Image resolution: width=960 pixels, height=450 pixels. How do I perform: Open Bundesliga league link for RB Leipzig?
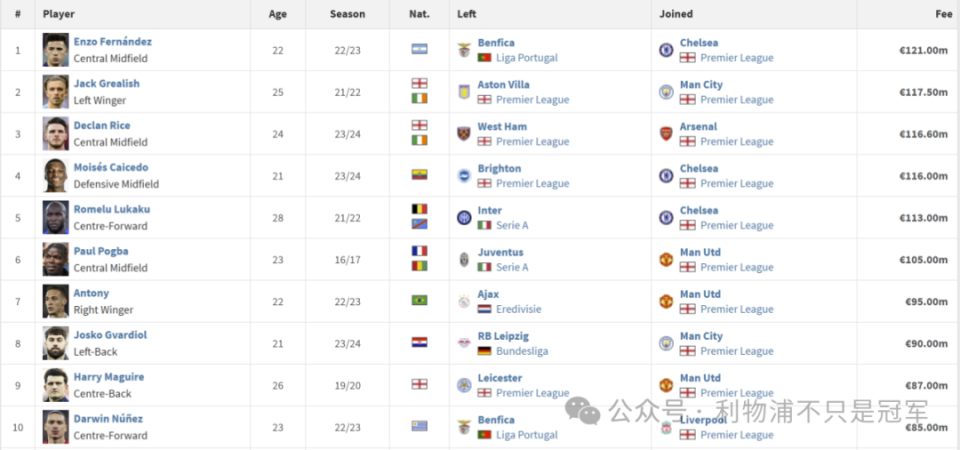[522, 351]
